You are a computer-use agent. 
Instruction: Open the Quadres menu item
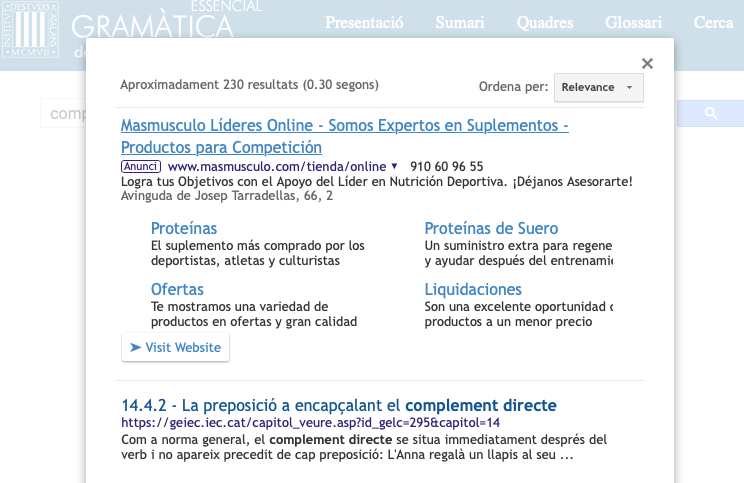click(545, 22)
